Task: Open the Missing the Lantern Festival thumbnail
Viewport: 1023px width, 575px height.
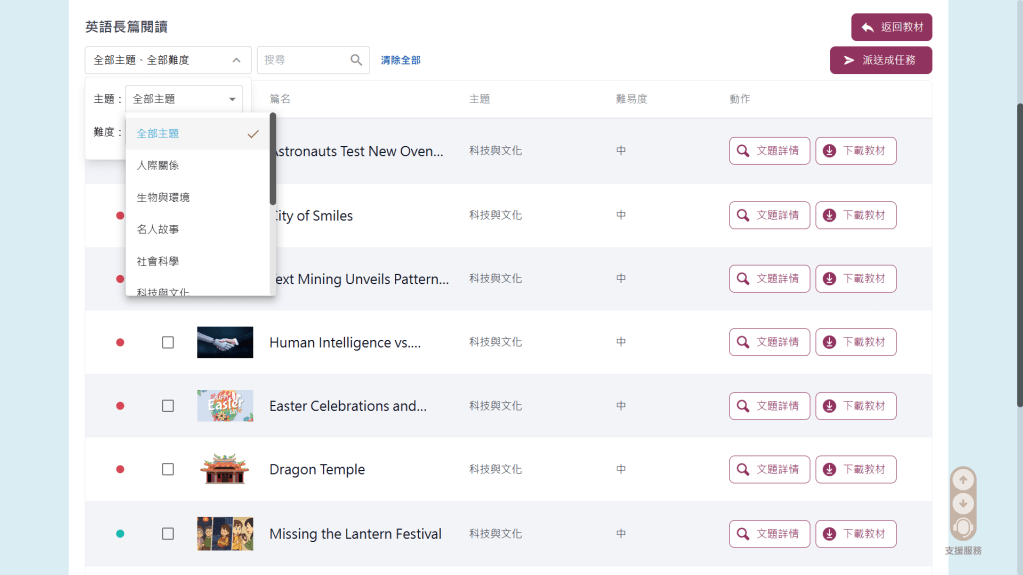Action: click(x=225, y=534)
